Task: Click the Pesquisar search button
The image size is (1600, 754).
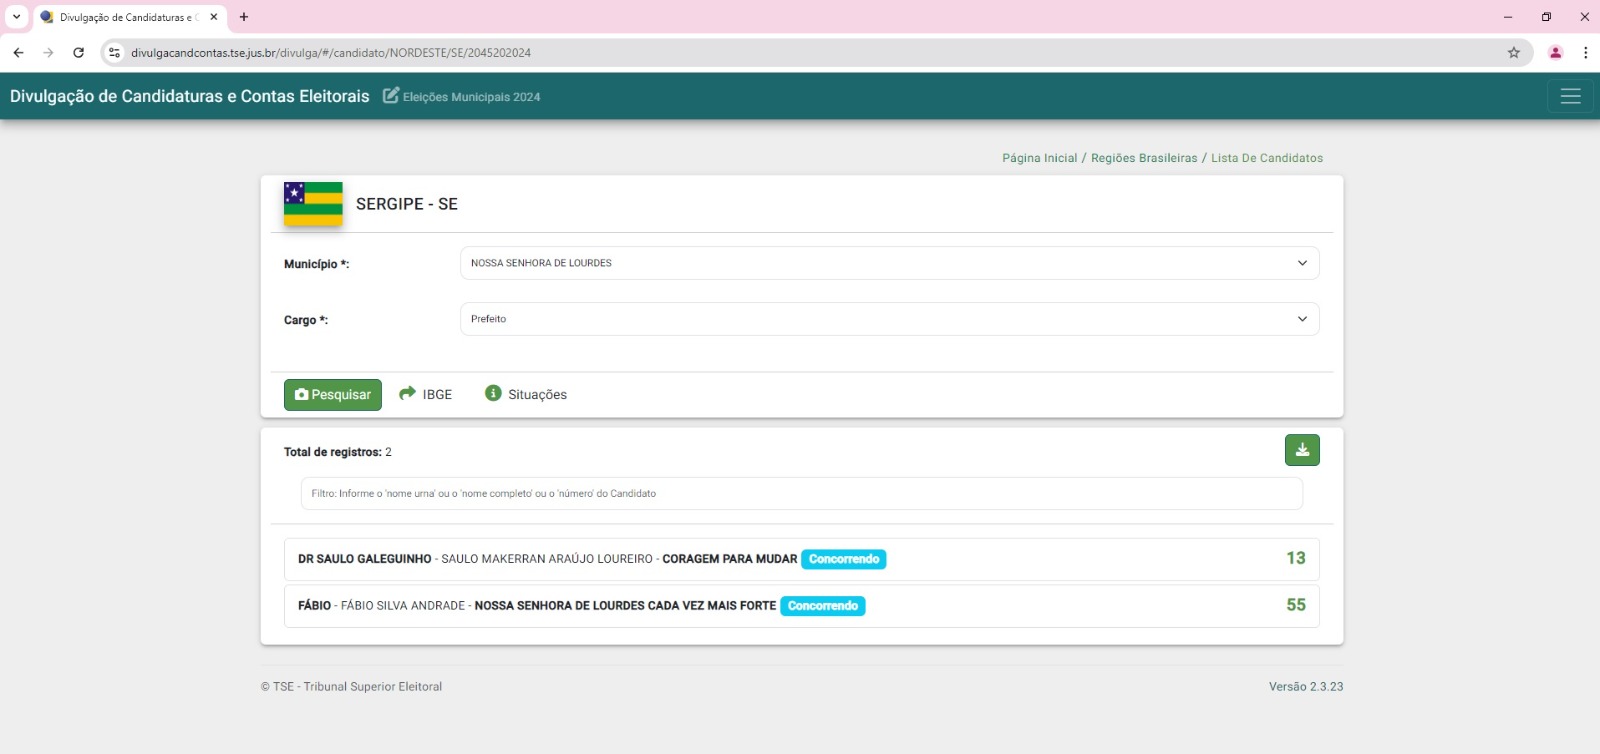Action: (x=333, y=395)
